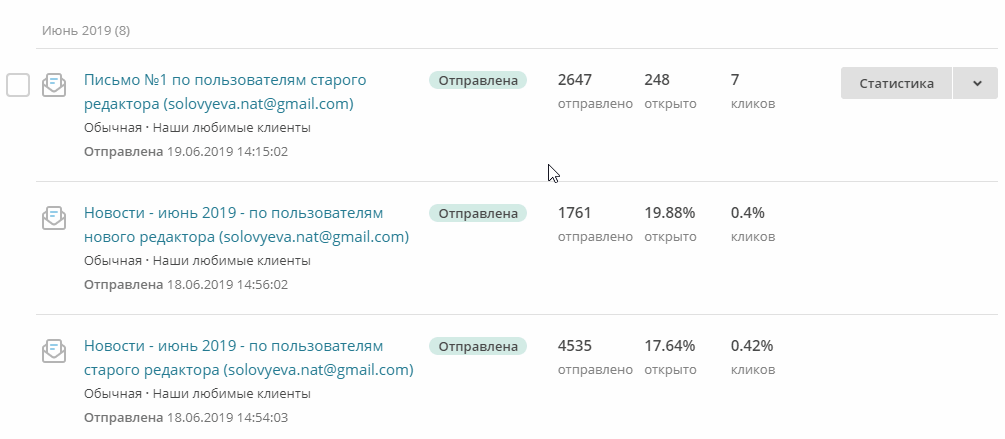Click the 0.4% кликов rate
This screenshot has width=1005, height=439.
click(747, 213)
